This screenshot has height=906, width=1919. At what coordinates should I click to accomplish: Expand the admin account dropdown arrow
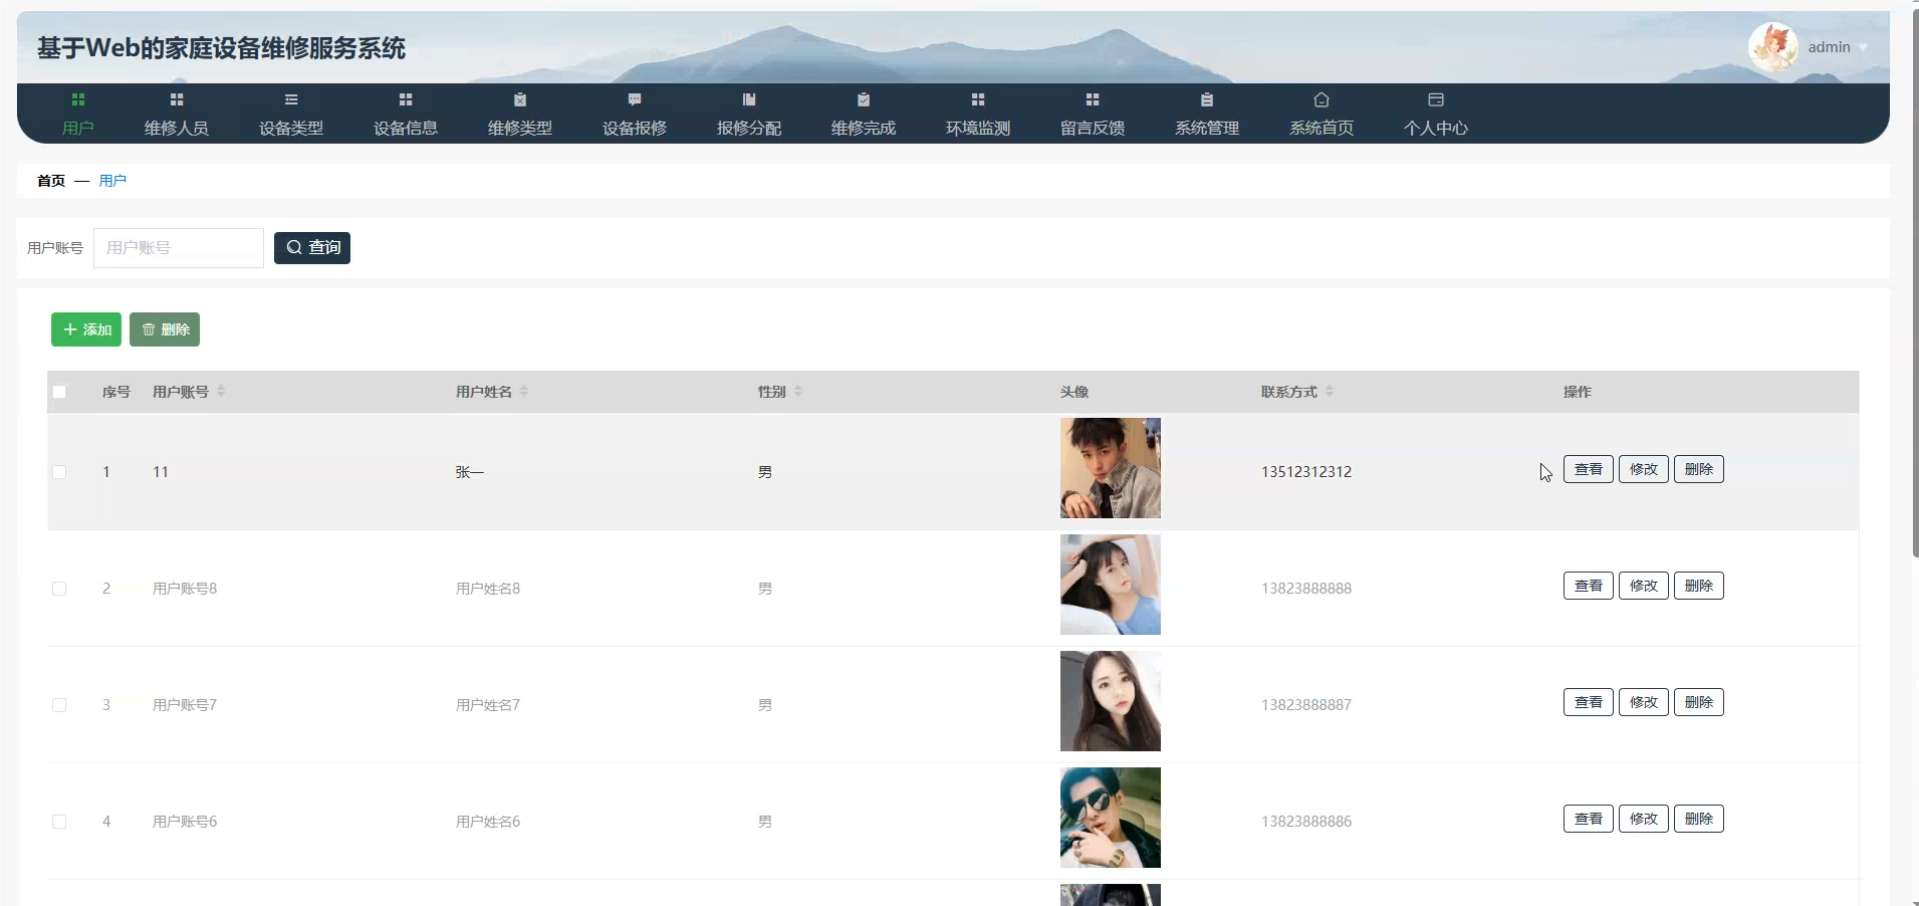(1863, 48)
